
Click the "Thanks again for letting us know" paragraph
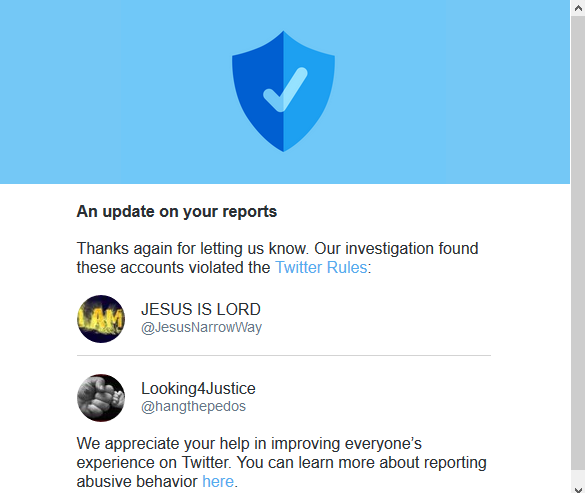(277, 258)
